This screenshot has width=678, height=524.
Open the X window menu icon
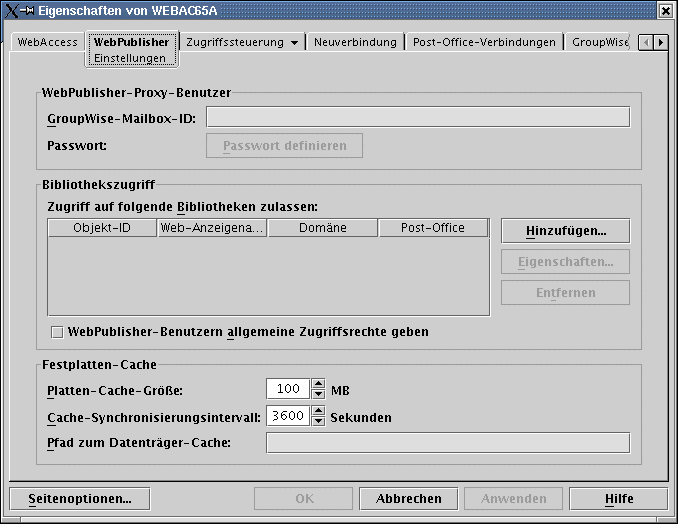point(12,10)
